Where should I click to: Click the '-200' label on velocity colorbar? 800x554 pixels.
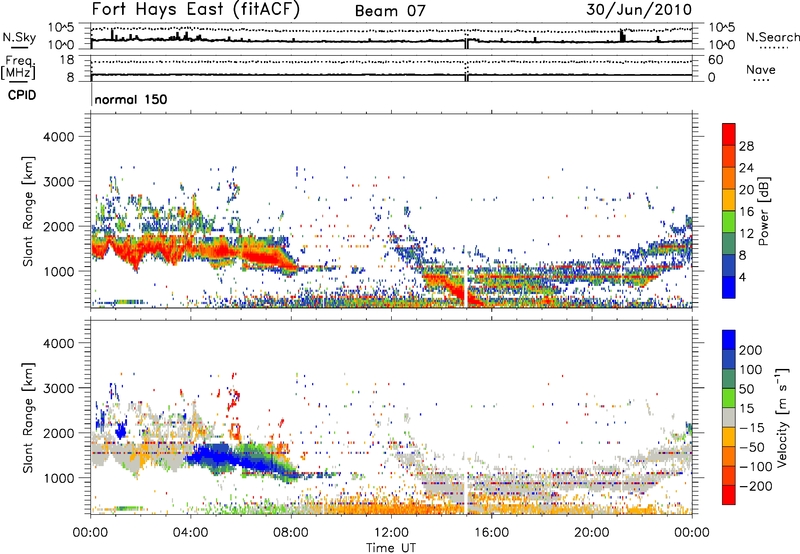pos(756,486)
